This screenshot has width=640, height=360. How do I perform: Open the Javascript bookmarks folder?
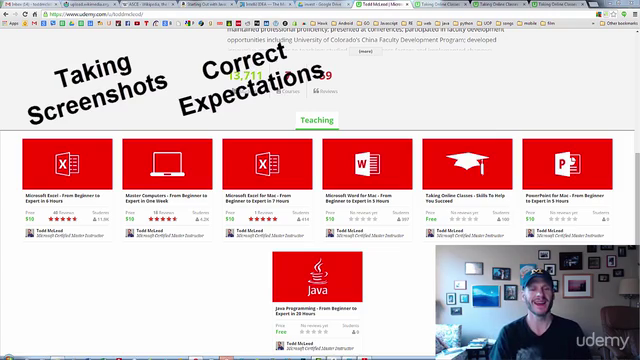[385, 23]
